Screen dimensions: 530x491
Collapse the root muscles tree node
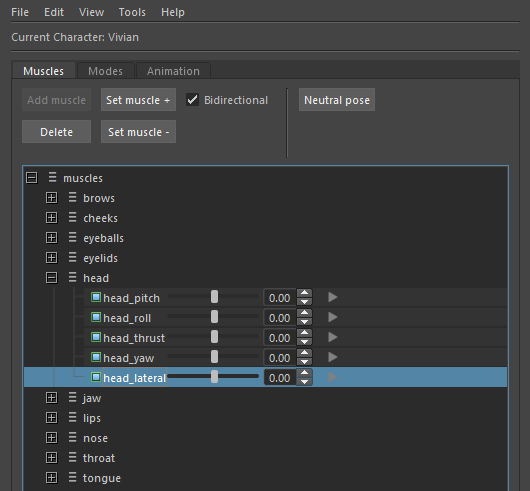[32, 178]
